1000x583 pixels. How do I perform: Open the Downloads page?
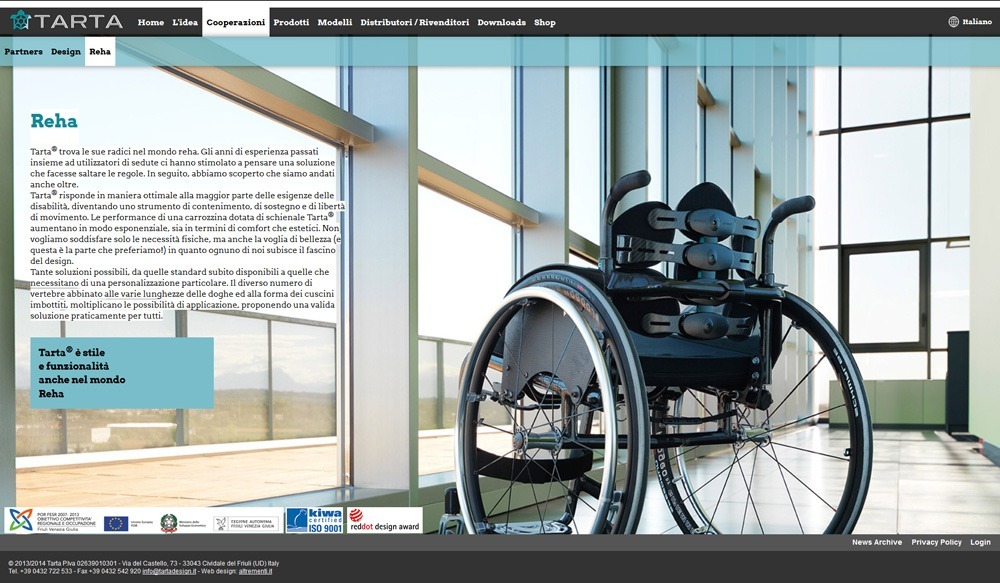coord(501,22)
